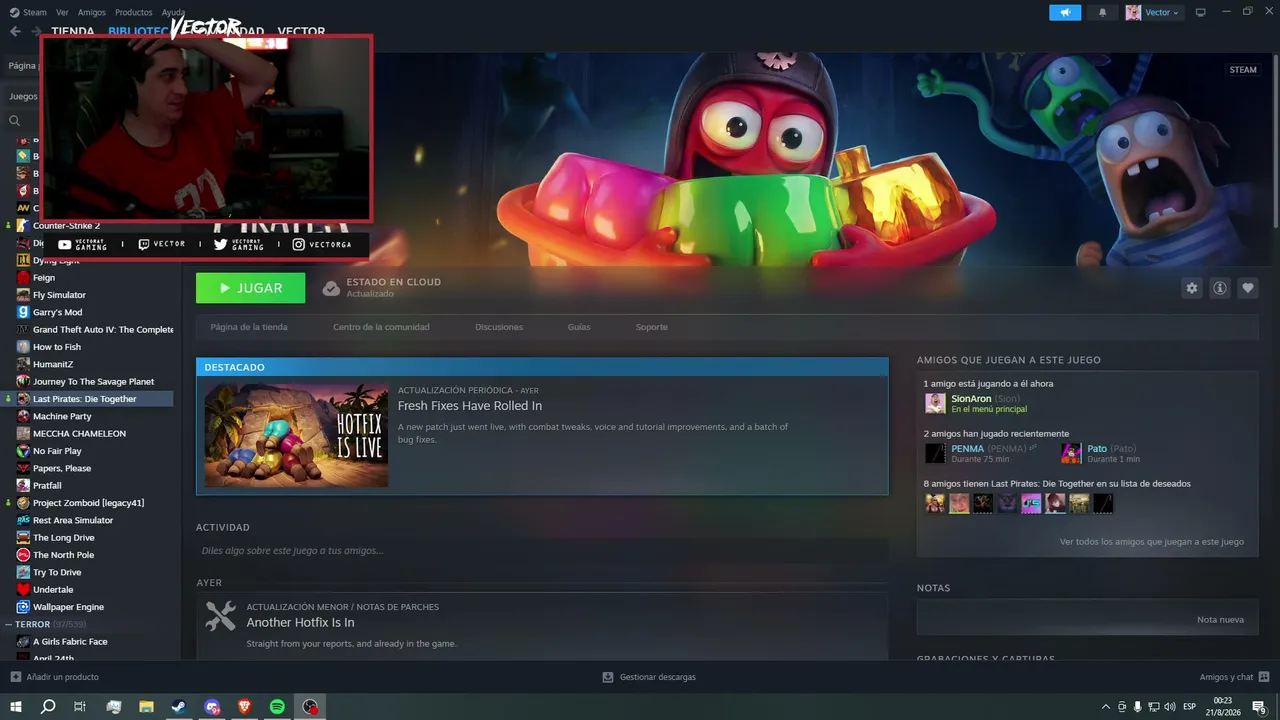Select The Long Drive in library
The image size is (1280, 720).
click(64, 538)
